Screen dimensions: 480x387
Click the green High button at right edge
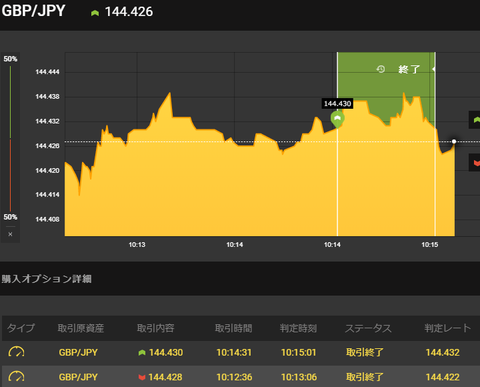(475, 120)
